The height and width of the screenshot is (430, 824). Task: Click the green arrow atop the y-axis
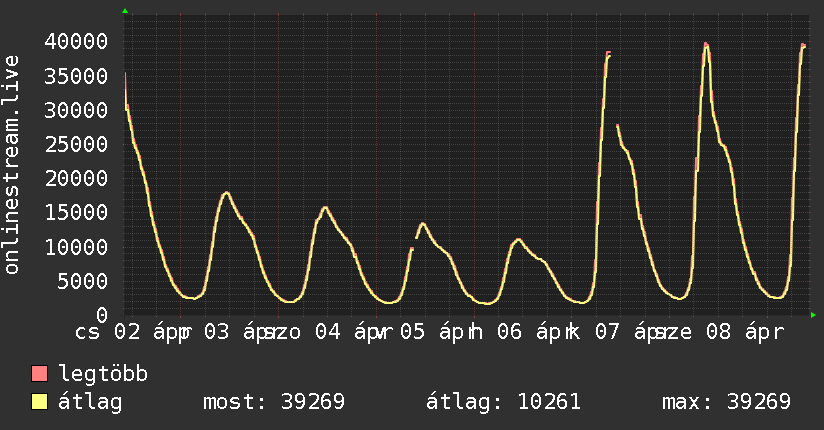[x=125, y=11]
